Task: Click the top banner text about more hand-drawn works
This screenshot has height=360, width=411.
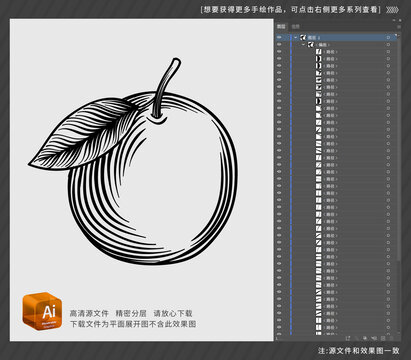Action: click(x=290, y=10)
